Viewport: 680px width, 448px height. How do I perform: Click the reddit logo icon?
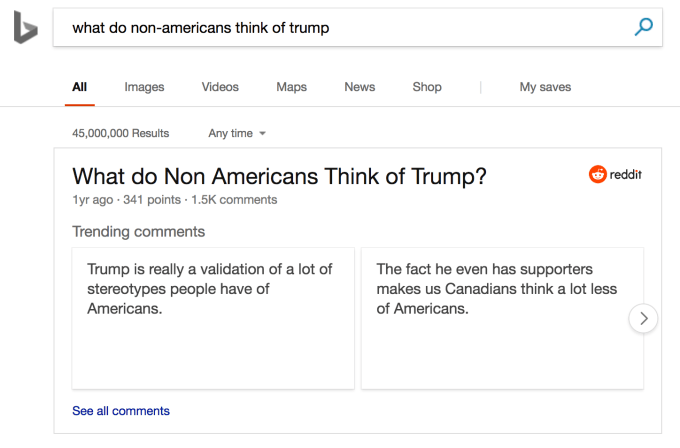click(598, 175)
